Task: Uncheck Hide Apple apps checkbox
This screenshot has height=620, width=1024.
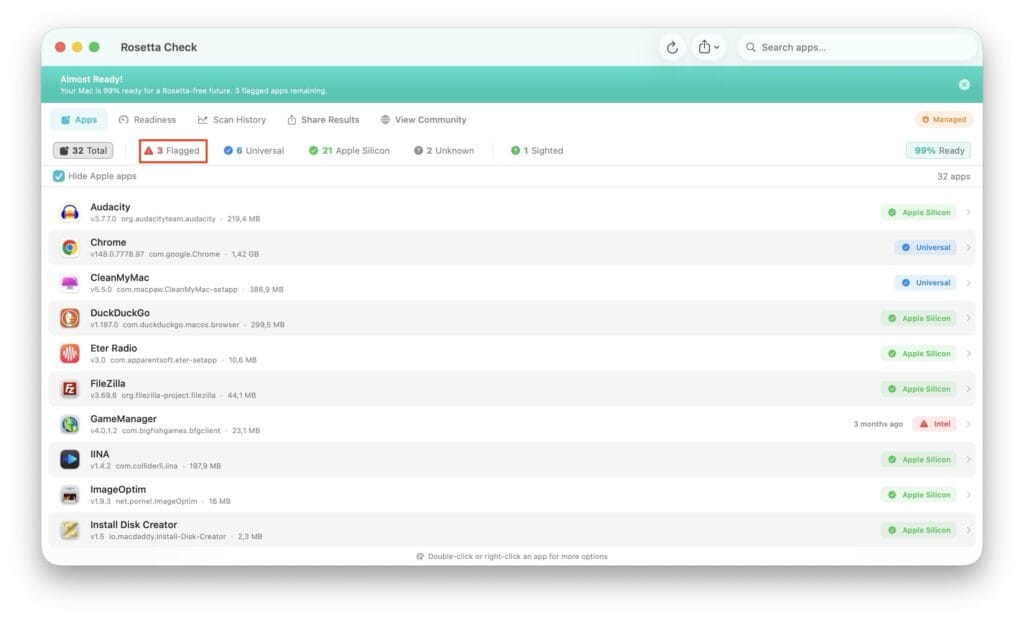Action: (x=59, y=176)
